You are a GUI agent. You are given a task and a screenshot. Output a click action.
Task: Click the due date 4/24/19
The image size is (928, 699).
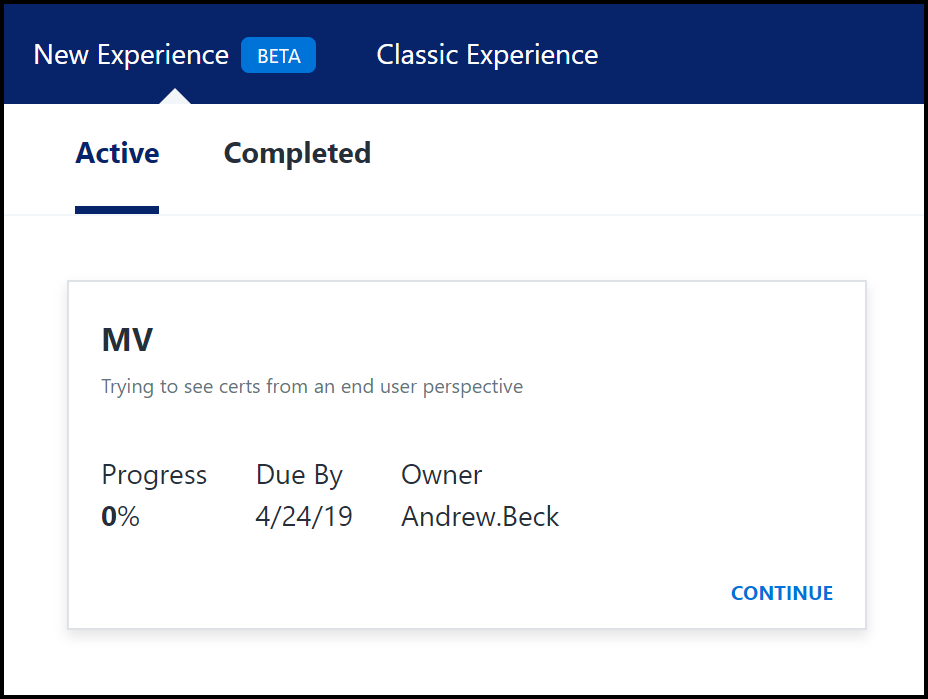tap(304, 517)
